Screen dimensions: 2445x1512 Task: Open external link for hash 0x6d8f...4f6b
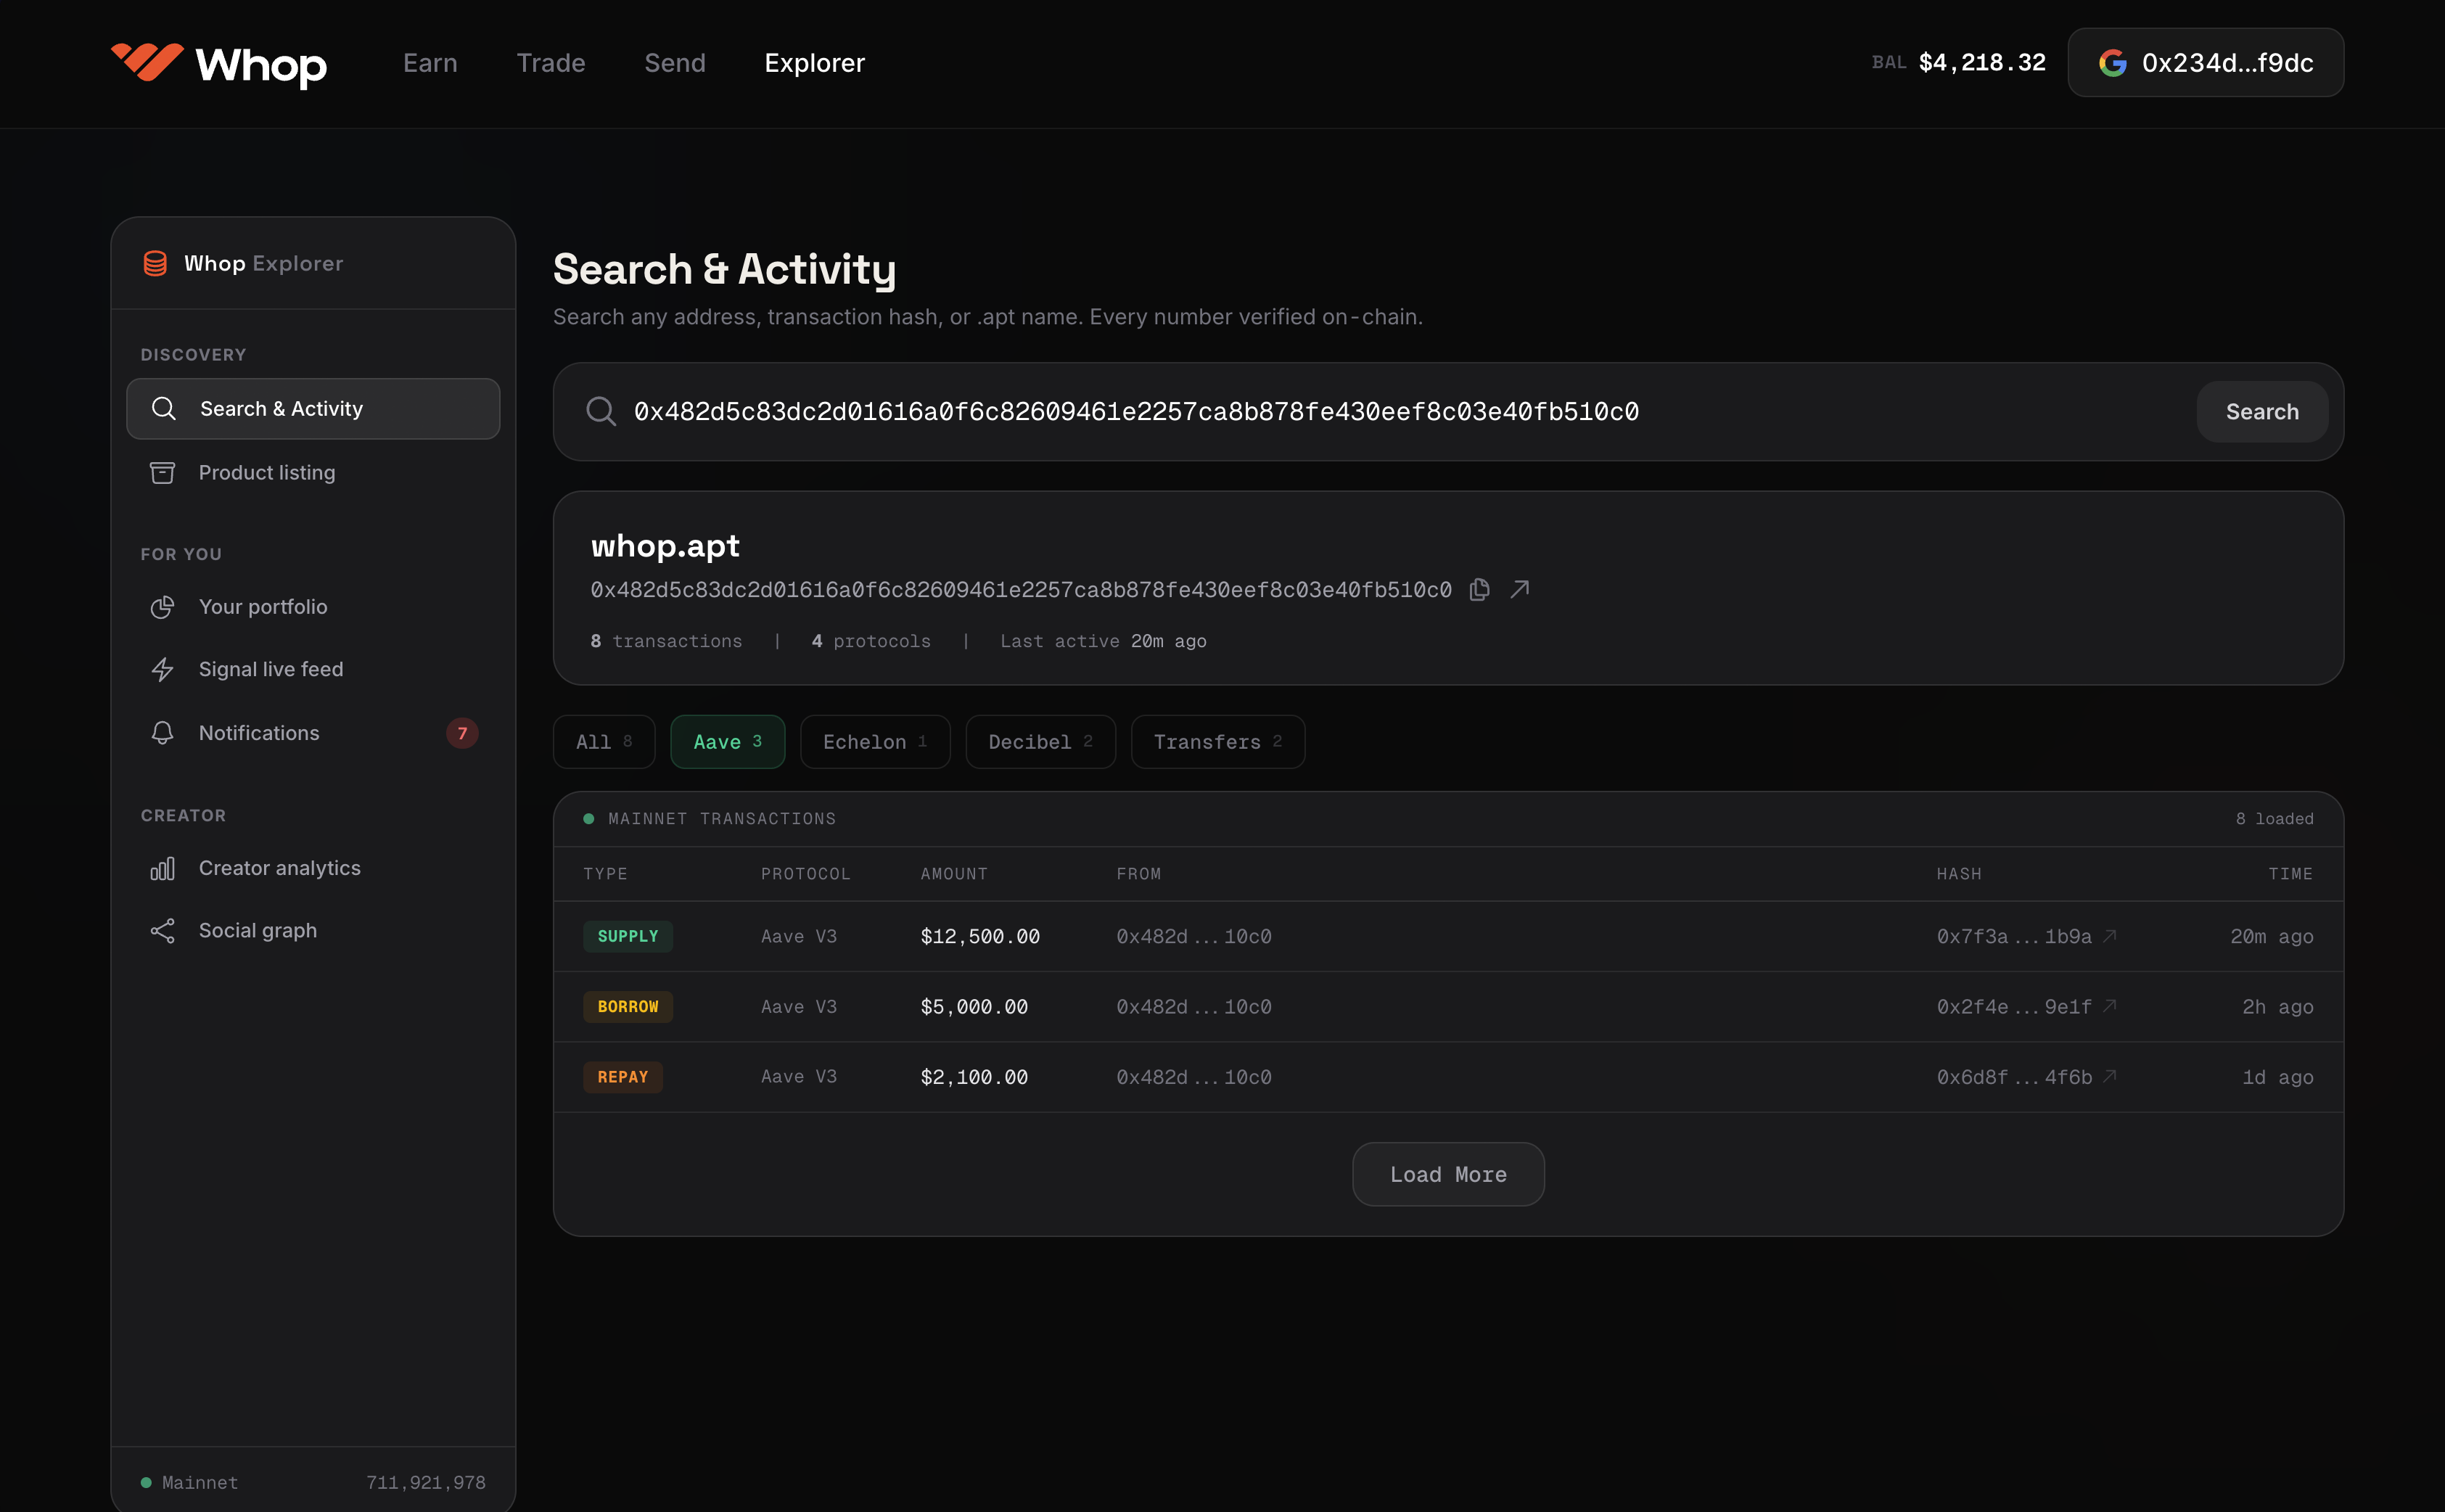pos(2109,1076)
